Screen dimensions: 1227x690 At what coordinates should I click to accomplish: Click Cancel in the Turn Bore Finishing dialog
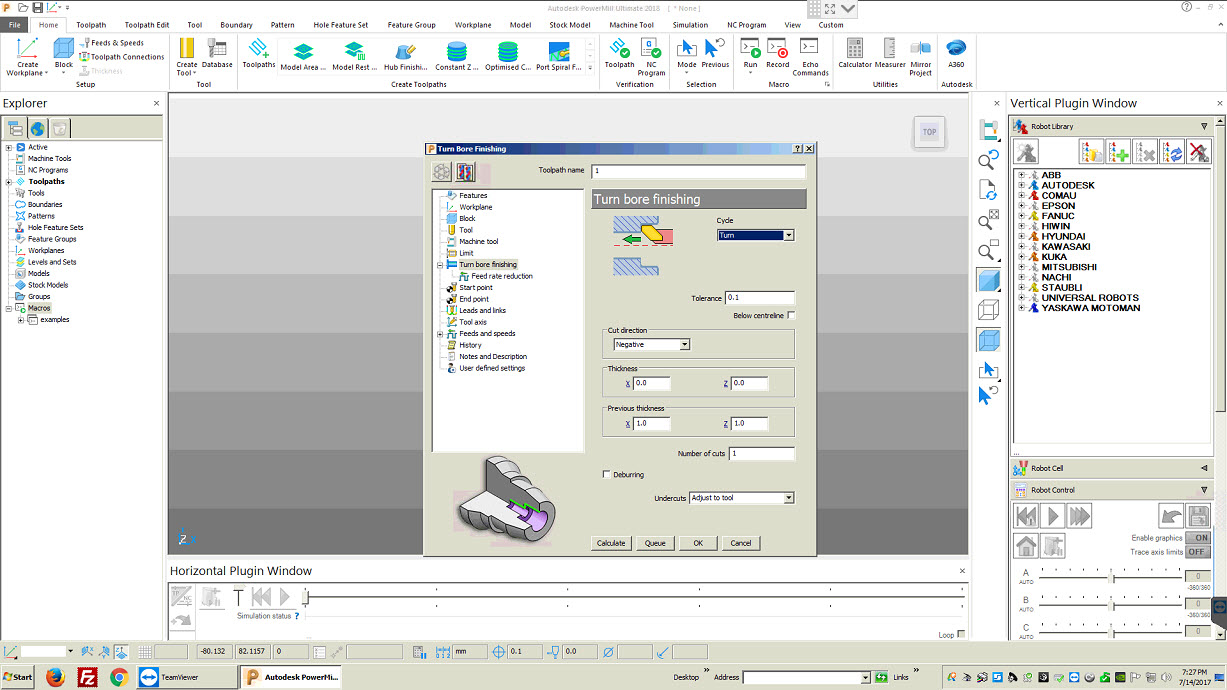[741, 543]
